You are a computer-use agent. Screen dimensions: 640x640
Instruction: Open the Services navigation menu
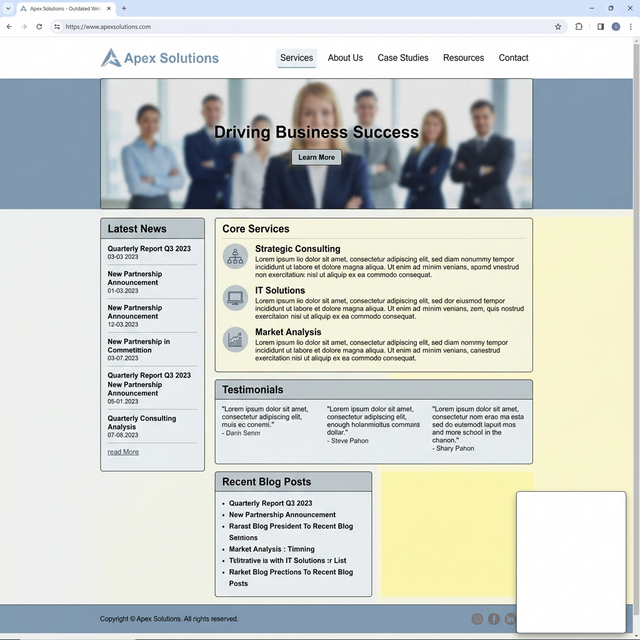coord(296,58)
